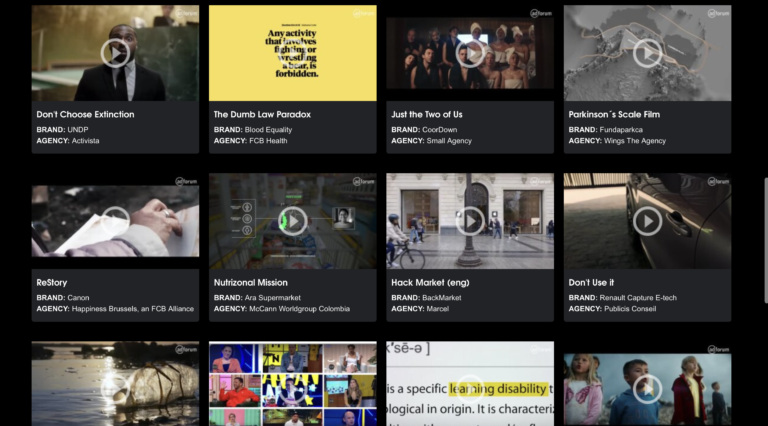Screen dimensions: 768x426
Task: Click the BackMarket brand name
Action: (442, 298)
